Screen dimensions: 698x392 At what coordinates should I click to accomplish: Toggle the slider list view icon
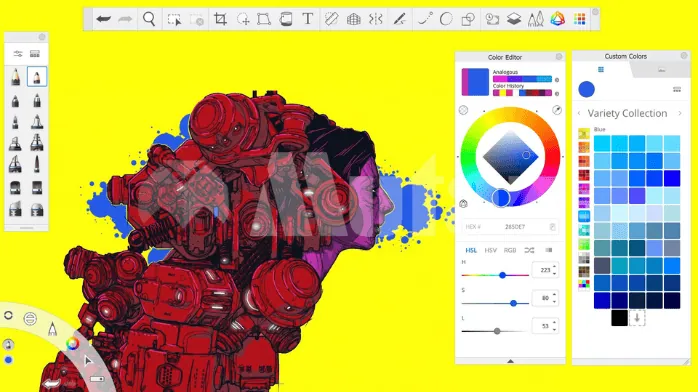[x=549, y=251]
